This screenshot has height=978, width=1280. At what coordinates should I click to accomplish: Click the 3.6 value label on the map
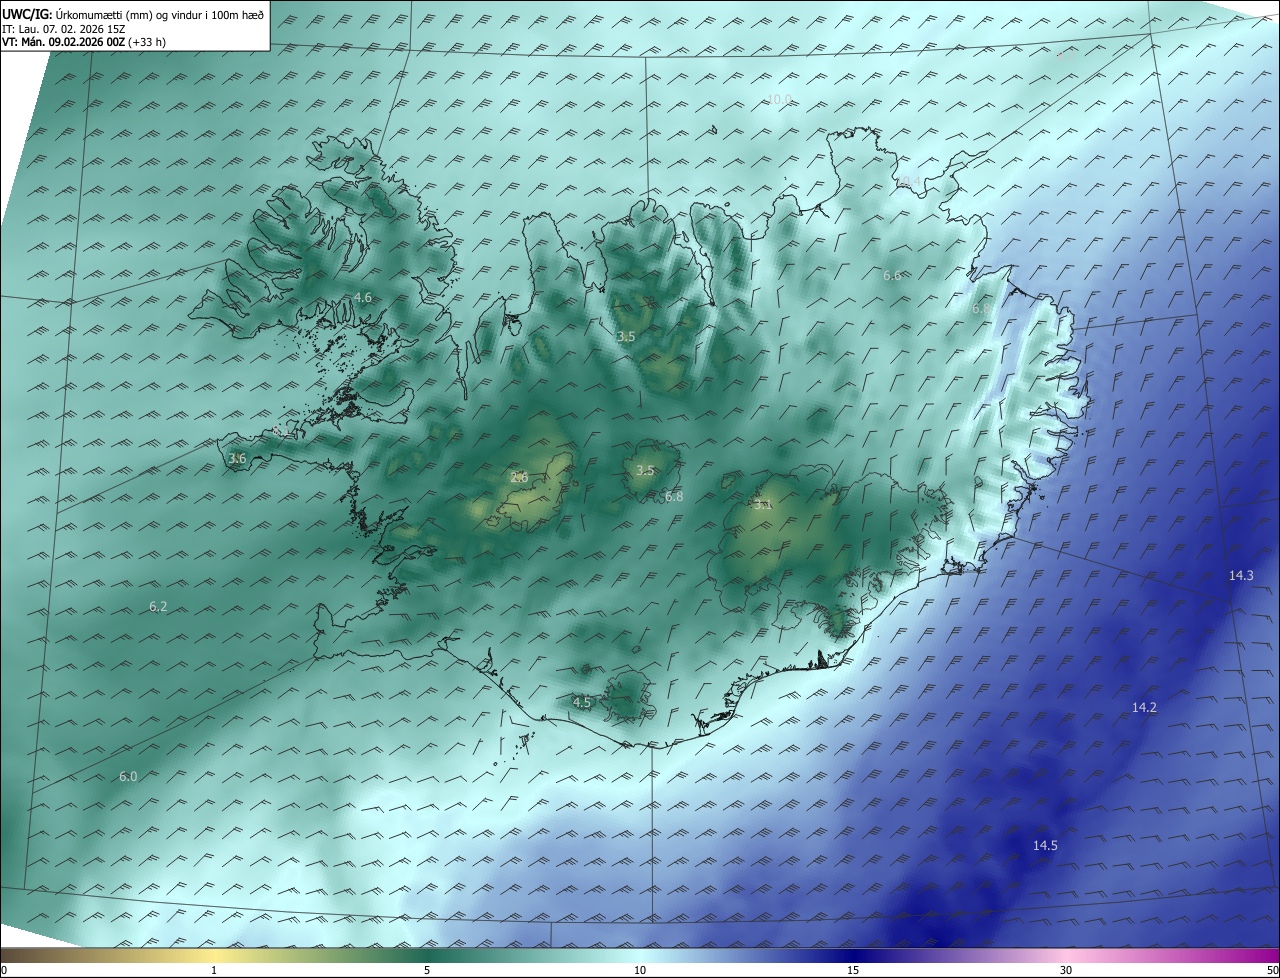(x=237, y=459)
